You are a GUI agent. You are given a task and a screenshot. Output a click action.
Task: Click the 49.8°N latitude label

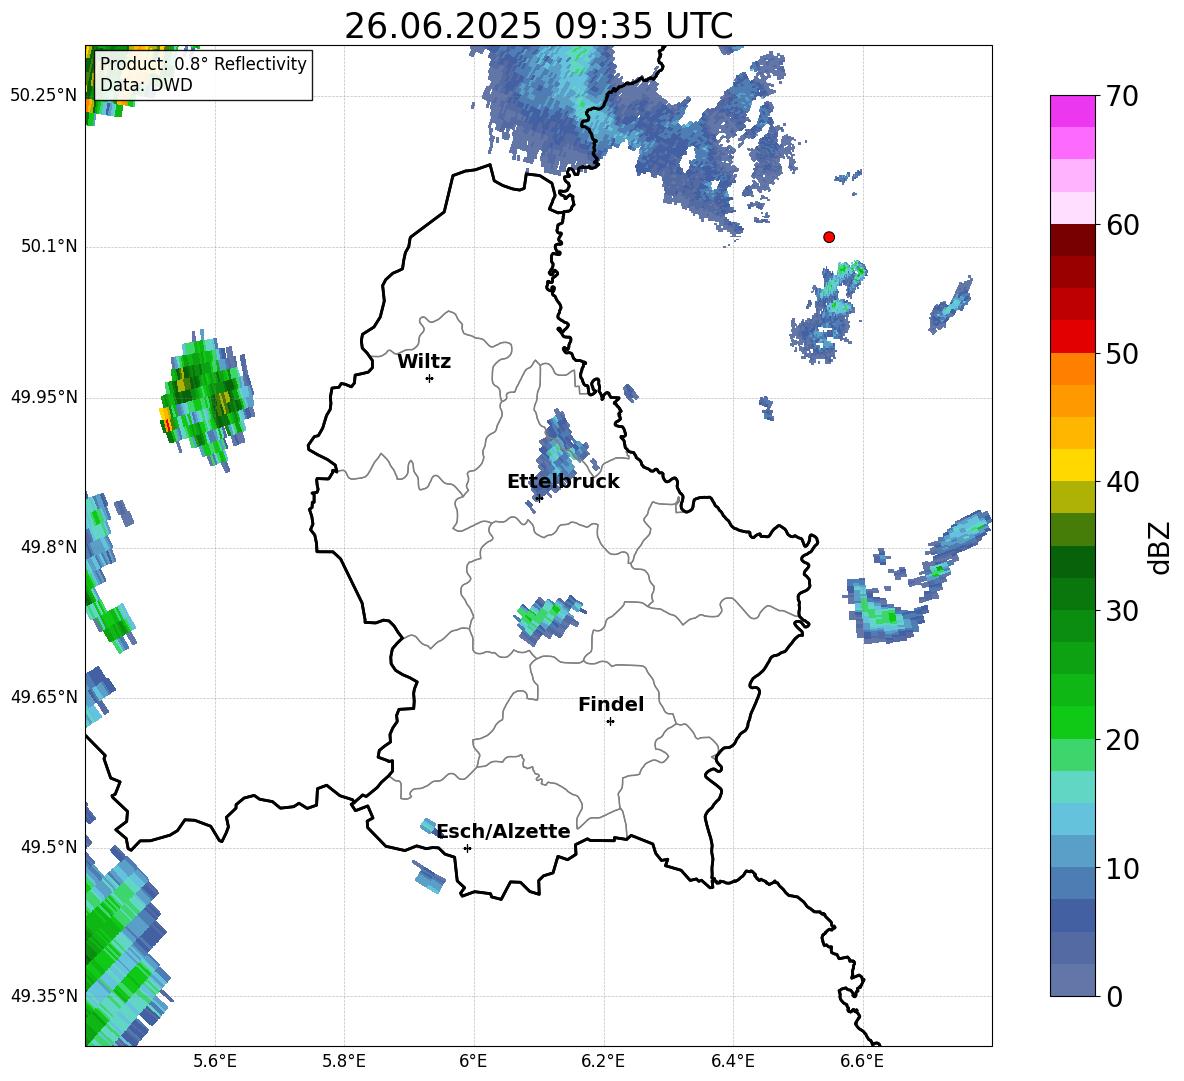point(49,547)
